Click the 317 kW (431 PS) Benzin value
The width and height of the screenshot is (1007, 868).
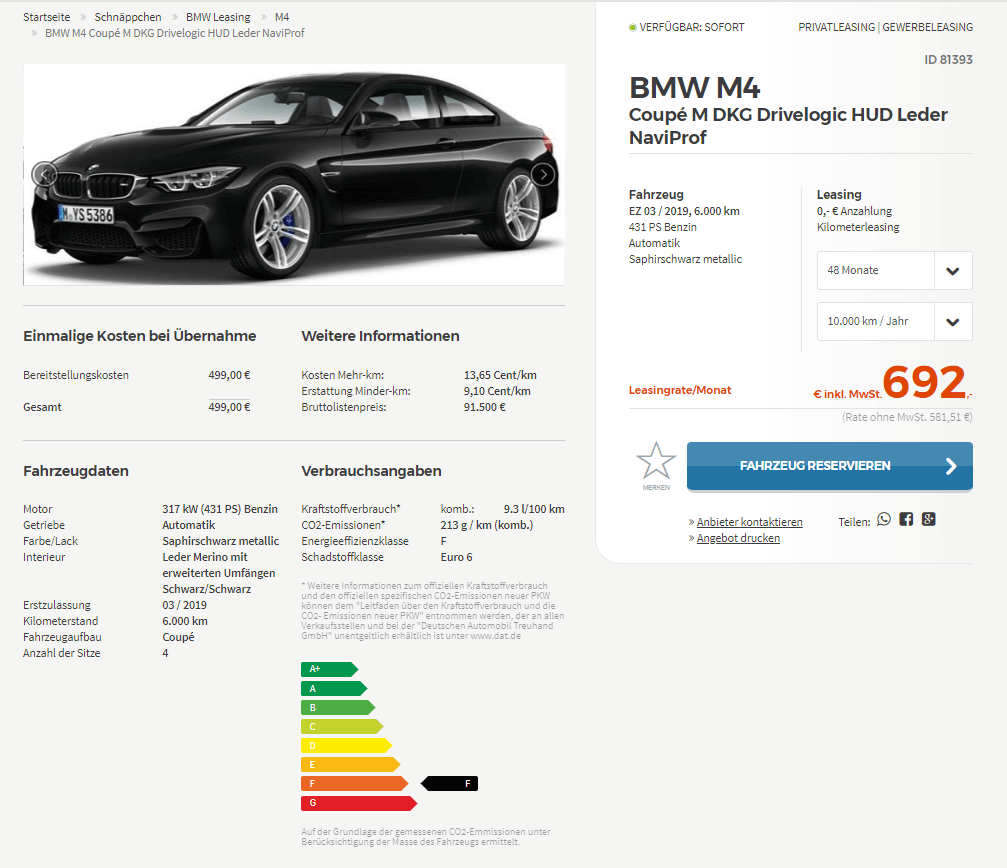coord(220,509)
